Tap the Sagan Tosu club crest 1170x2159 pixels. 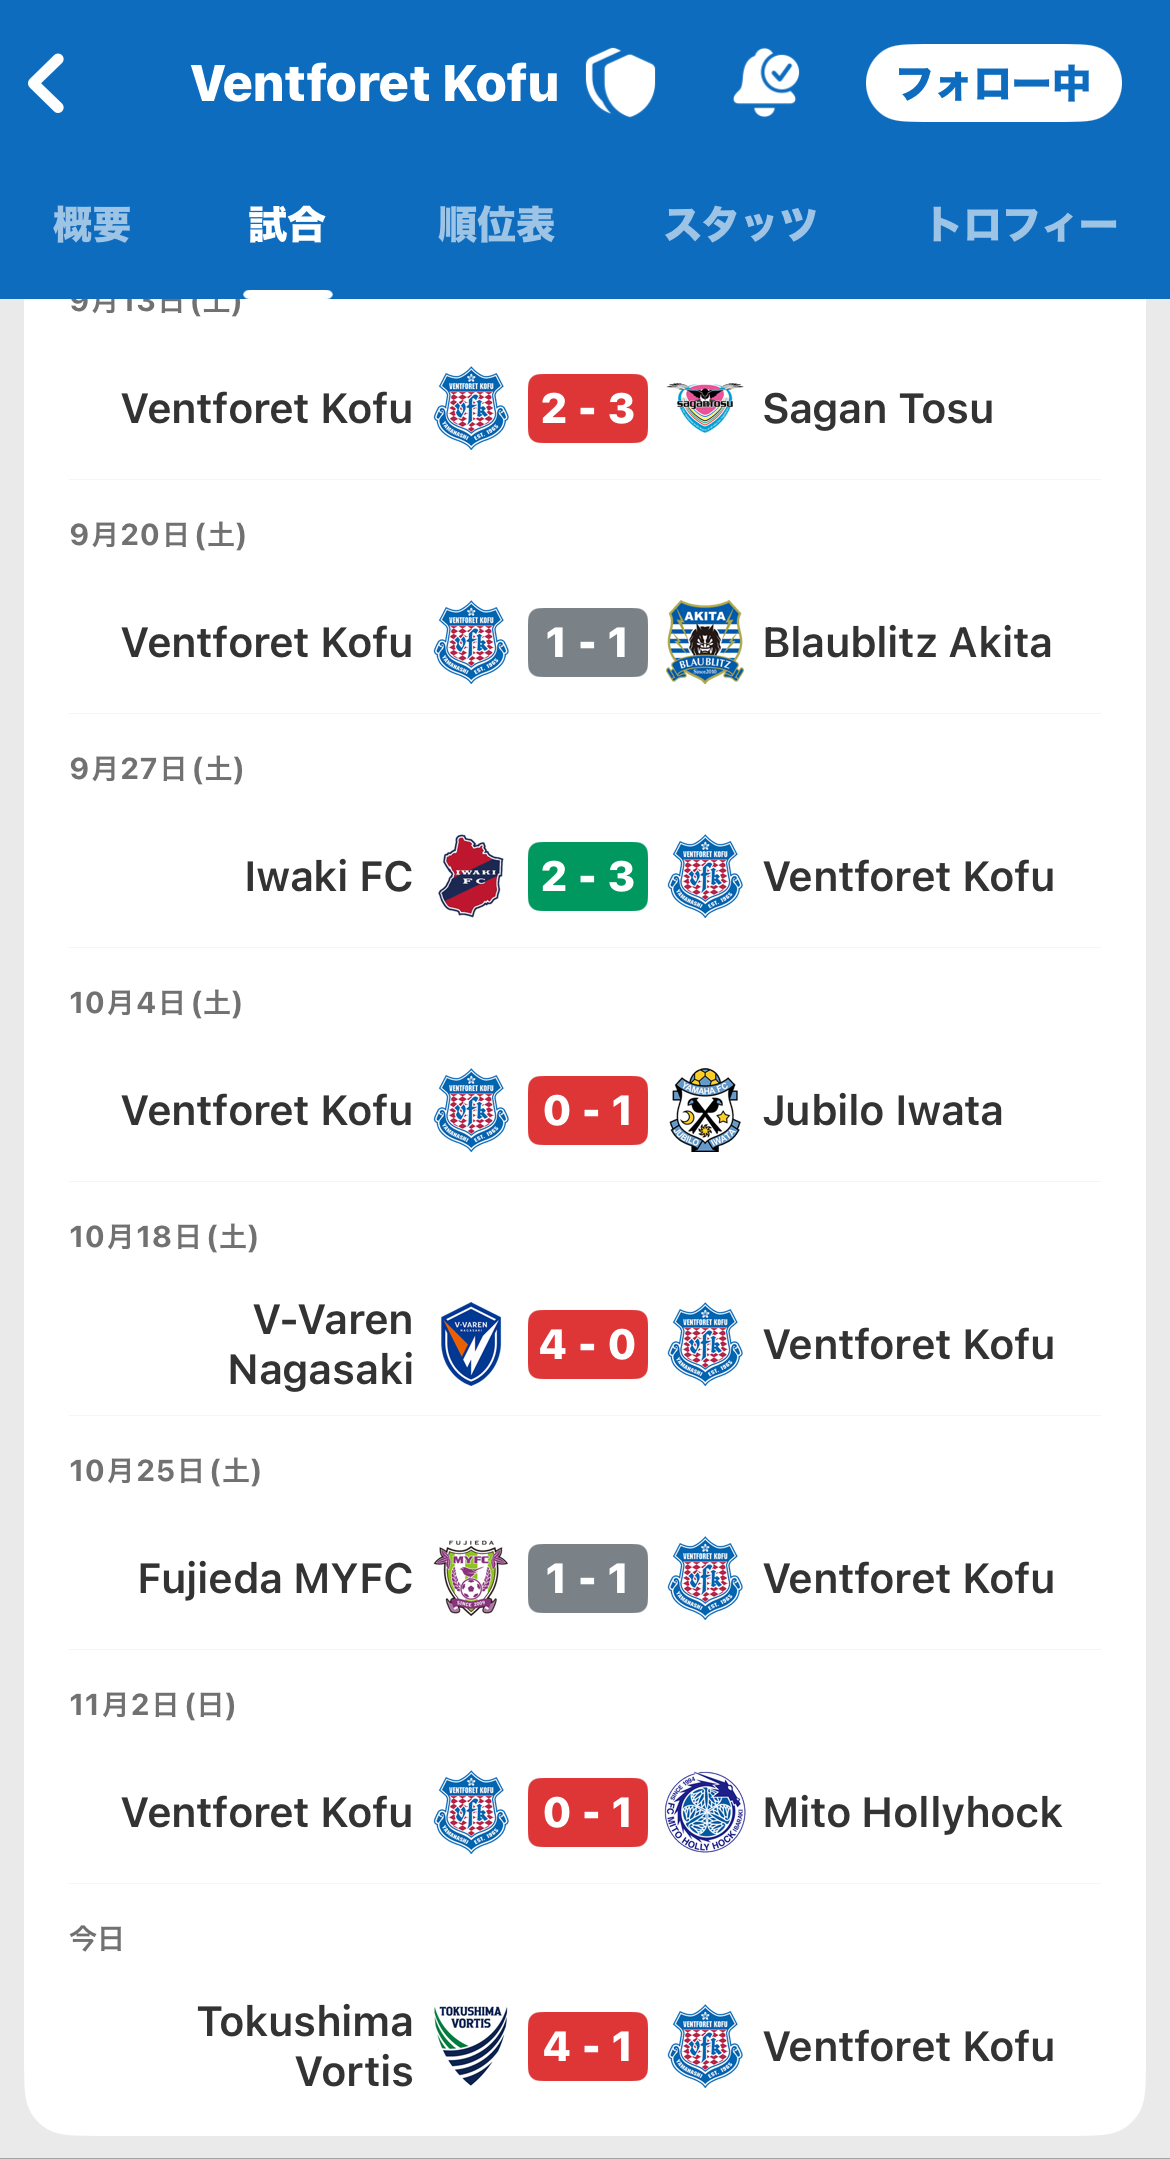click(705, 408)
